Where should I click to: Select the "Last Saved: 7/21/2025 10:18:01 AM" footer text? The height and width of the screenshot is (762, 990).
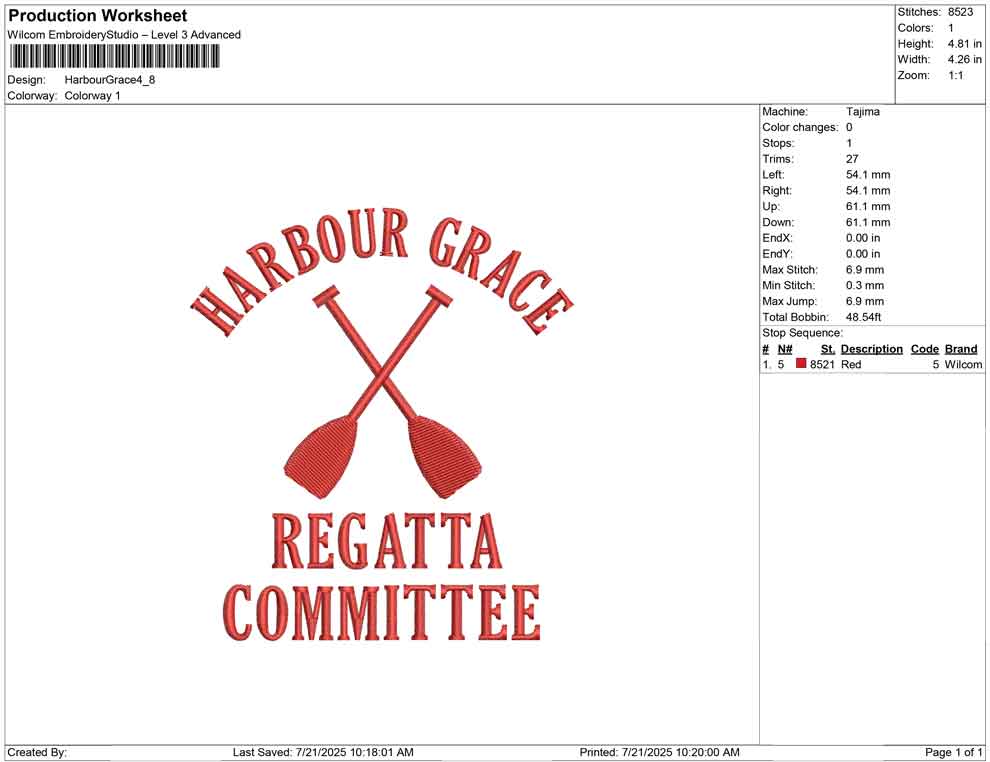pyautogui.click(x=323, y=752)
